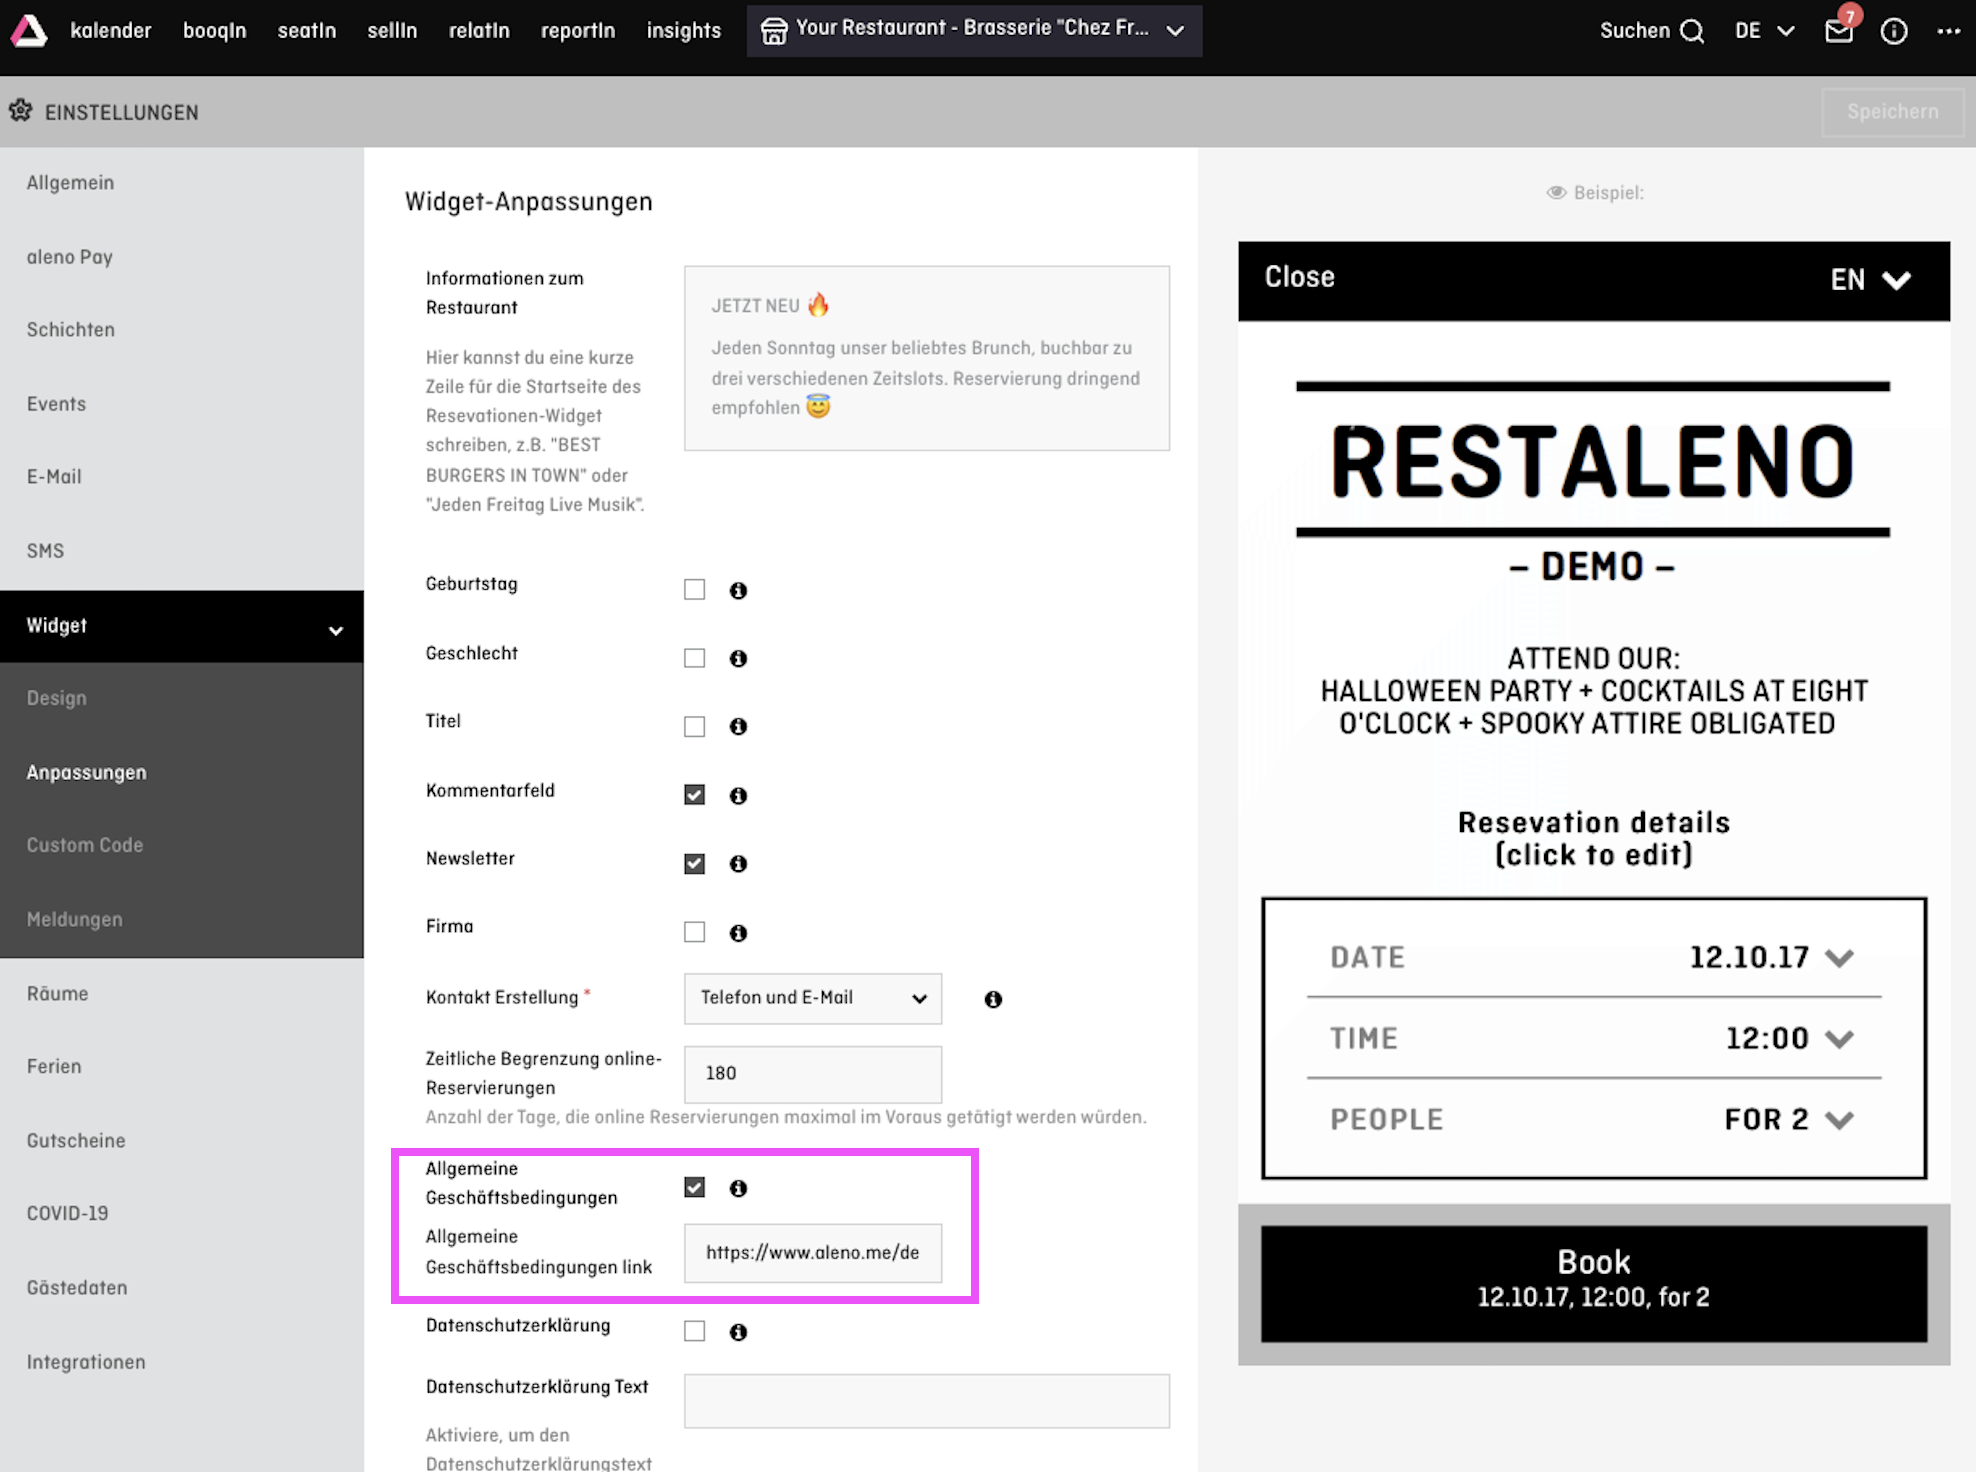Open the relatIn menu
Viewport: 1976px width, 1472px height.
coord(479,30)
